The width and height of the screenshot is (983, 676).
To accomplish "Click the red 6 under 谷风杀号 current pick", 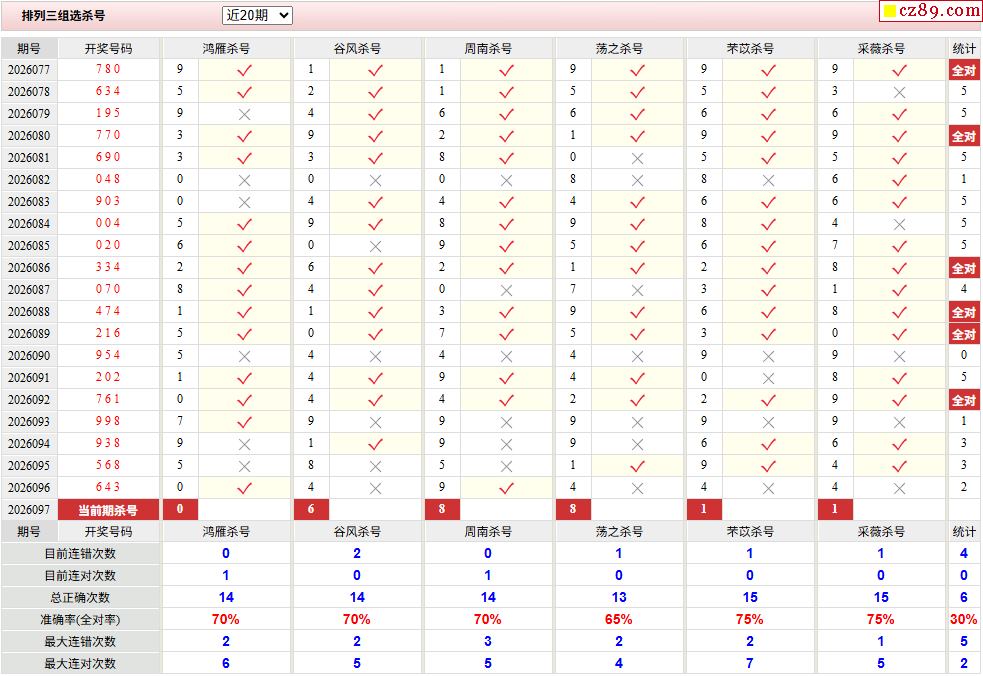I will coord(311,510).
